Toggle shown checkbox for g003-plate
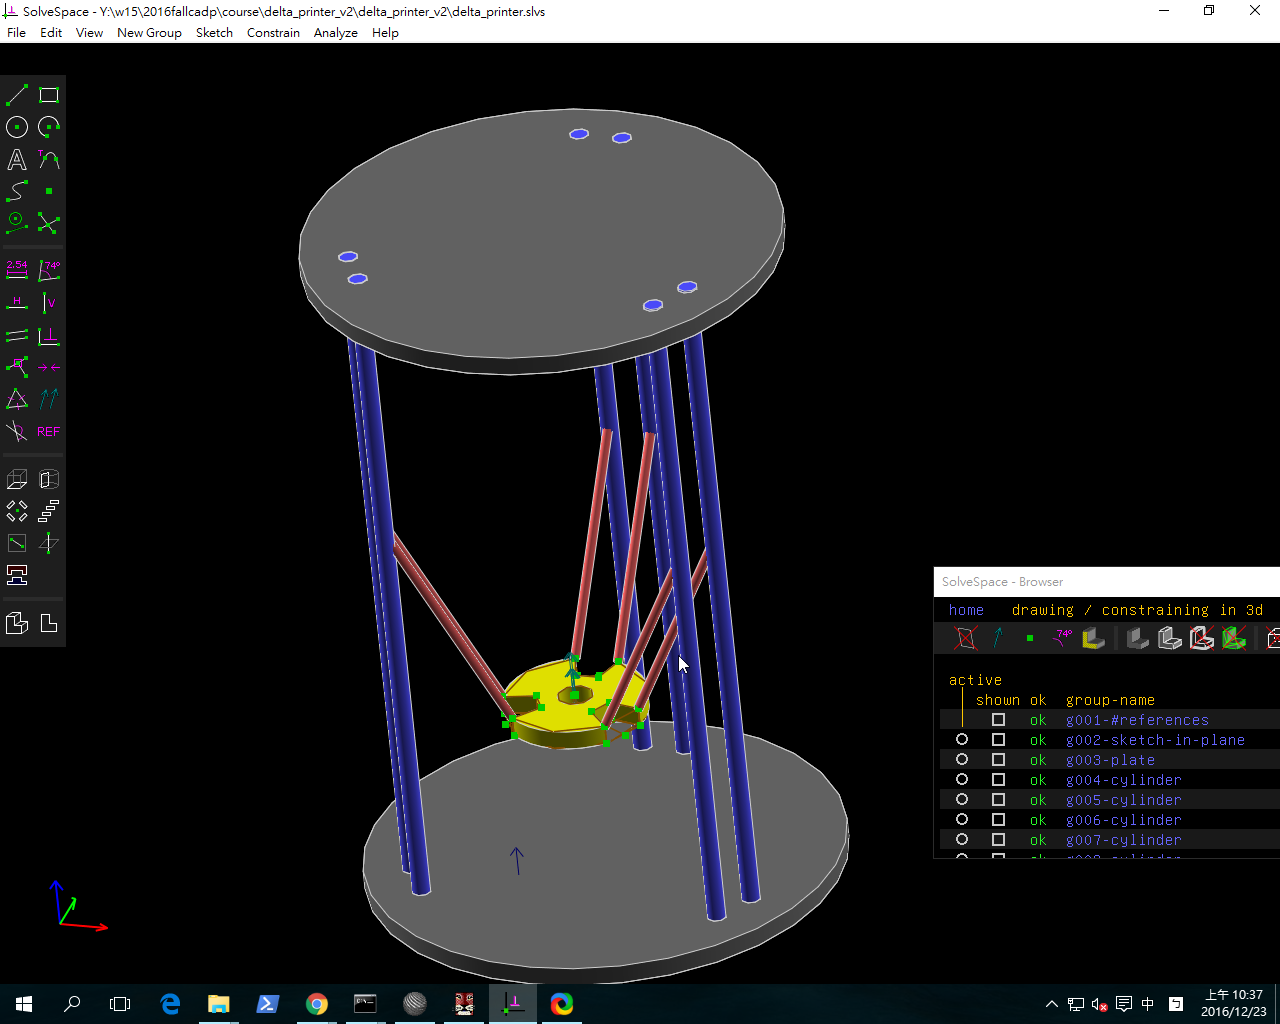Image resolution: width=1280 pixels, height=1024 pixels. coord(998,760)
